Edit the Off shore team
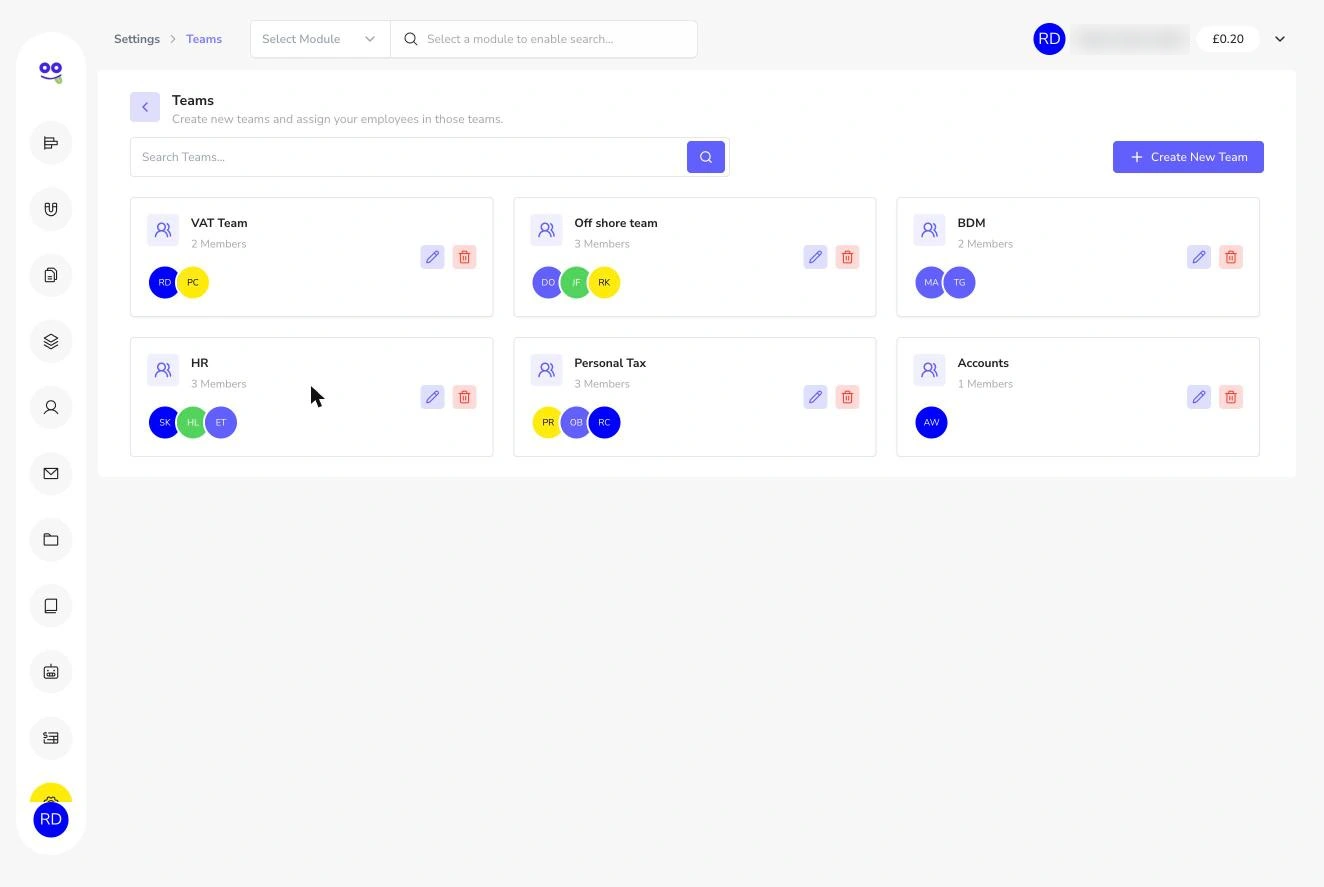The height and width of the screenshot is (887, 1324). pos(815,257)
